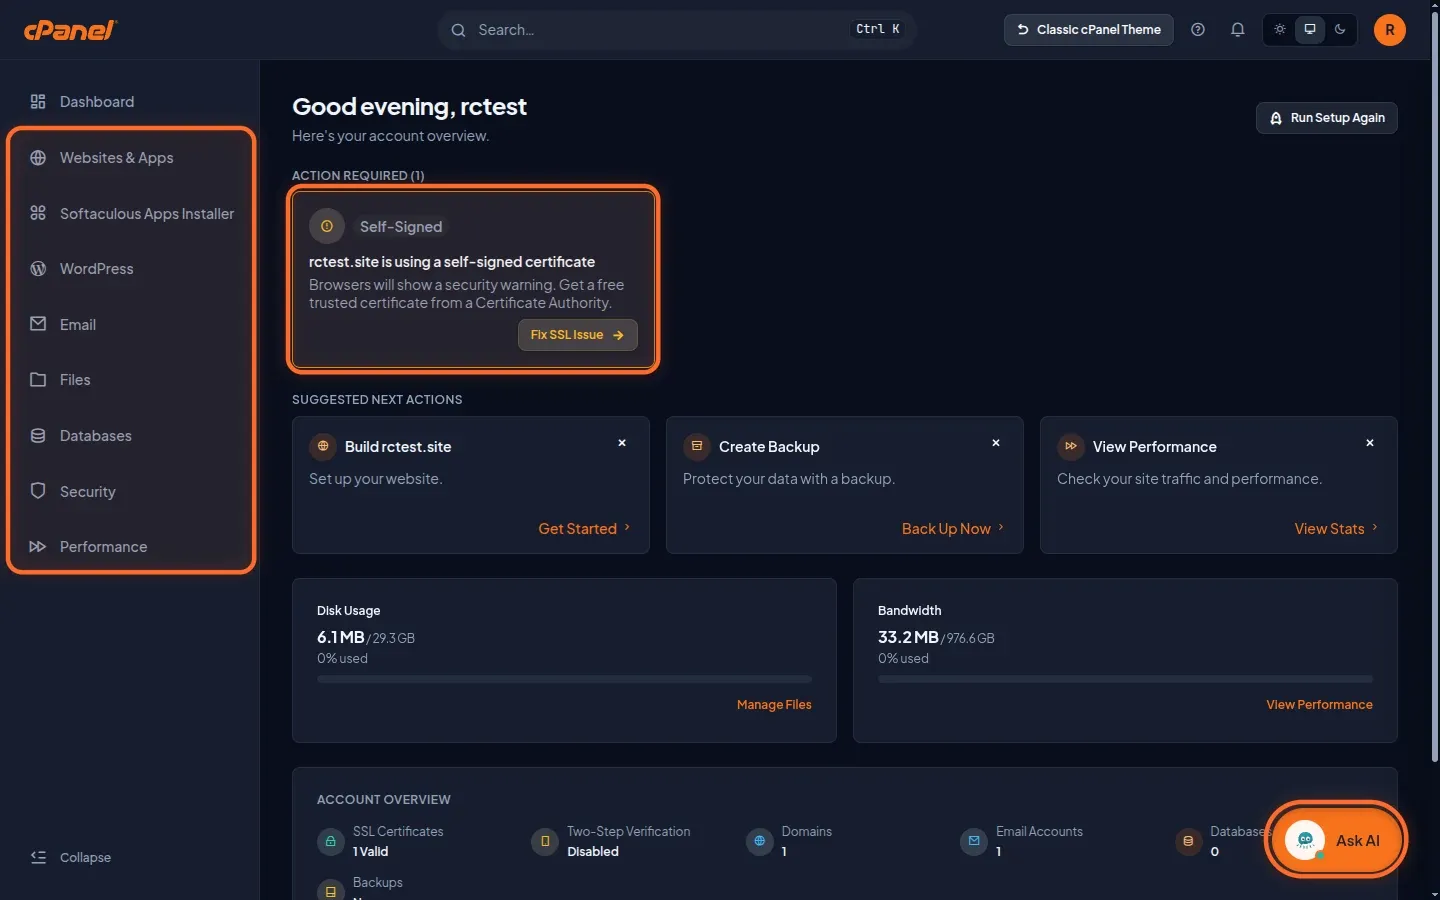Click the WordPress logo icon
Viewport: 1440px width, 900px height.
pos(38,269)
